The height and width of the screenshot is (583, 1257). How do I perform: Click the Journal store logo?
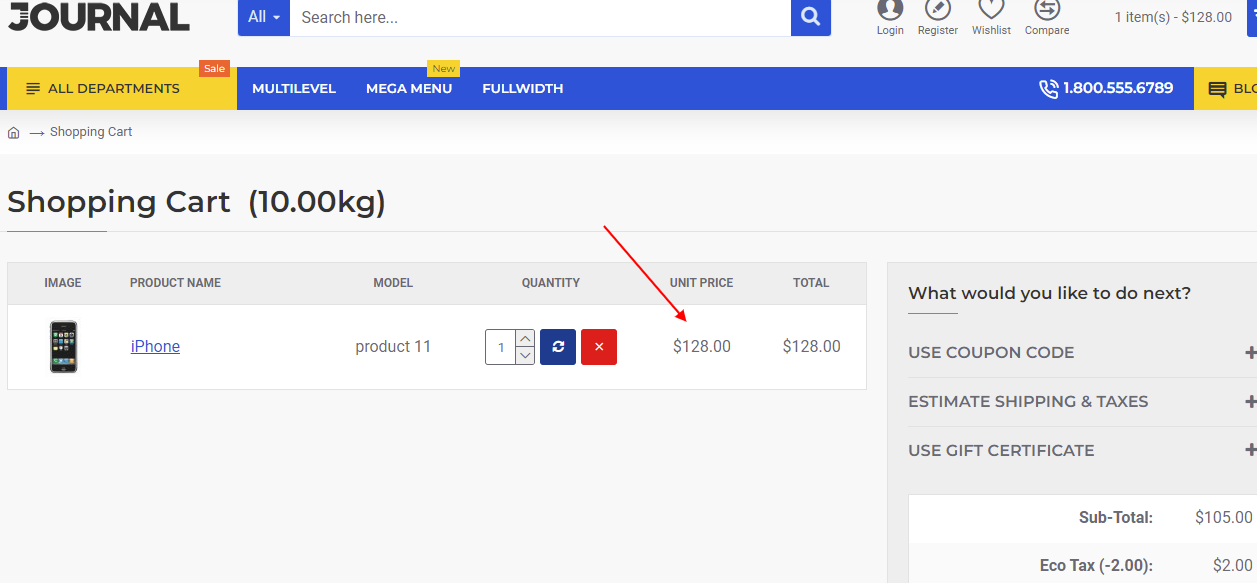click(x=99, y=16)
